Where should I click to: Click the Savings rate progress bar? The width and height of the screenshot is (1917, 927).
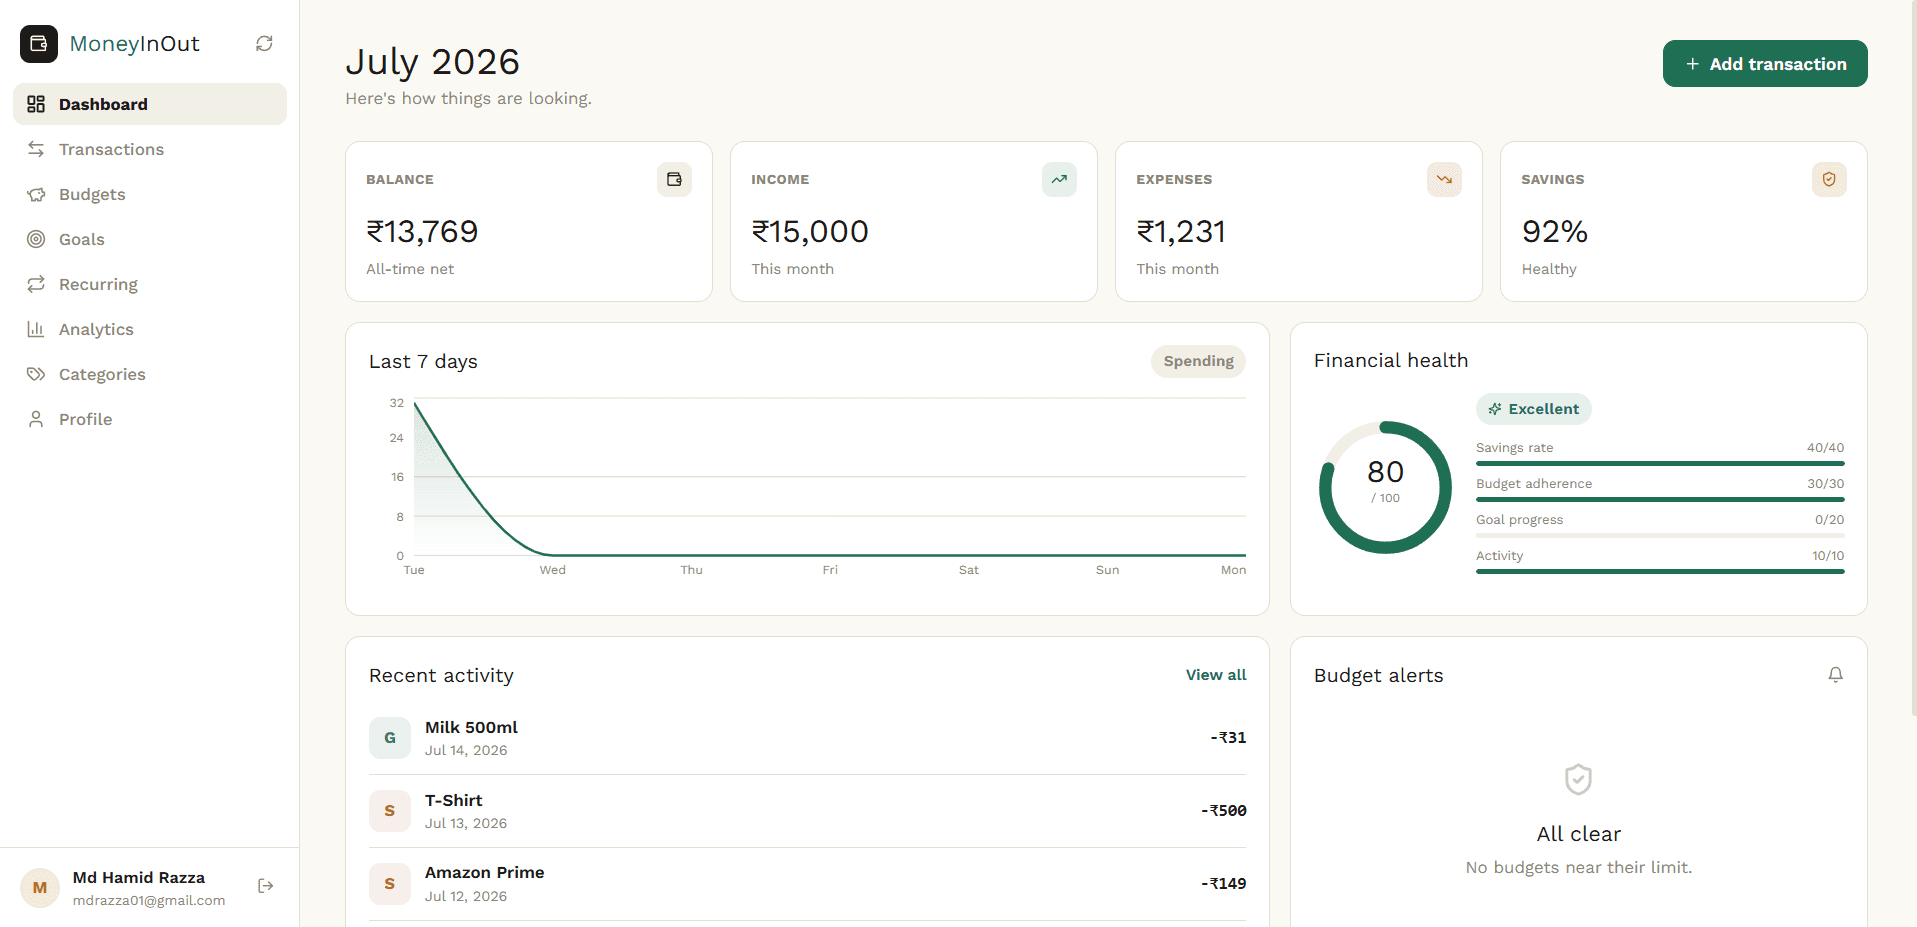coord(1660,464)
